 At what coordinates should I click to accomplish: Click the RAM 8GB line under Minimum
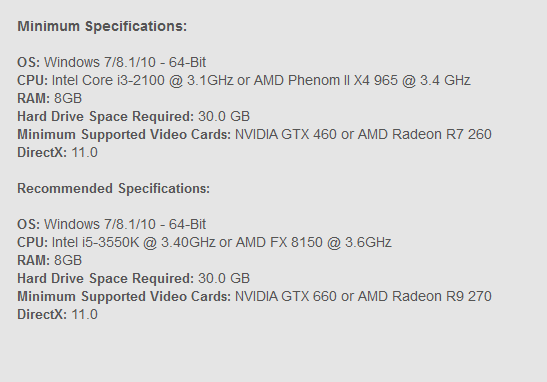click(50, 98)
